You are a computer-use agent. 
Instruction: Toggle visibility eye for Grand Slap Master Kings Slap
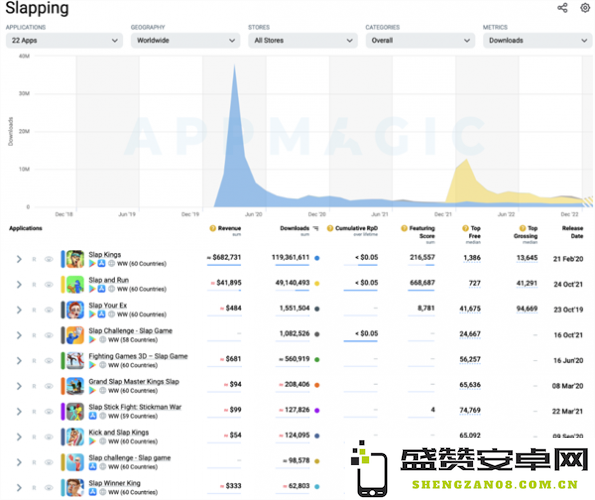(49, 386)
